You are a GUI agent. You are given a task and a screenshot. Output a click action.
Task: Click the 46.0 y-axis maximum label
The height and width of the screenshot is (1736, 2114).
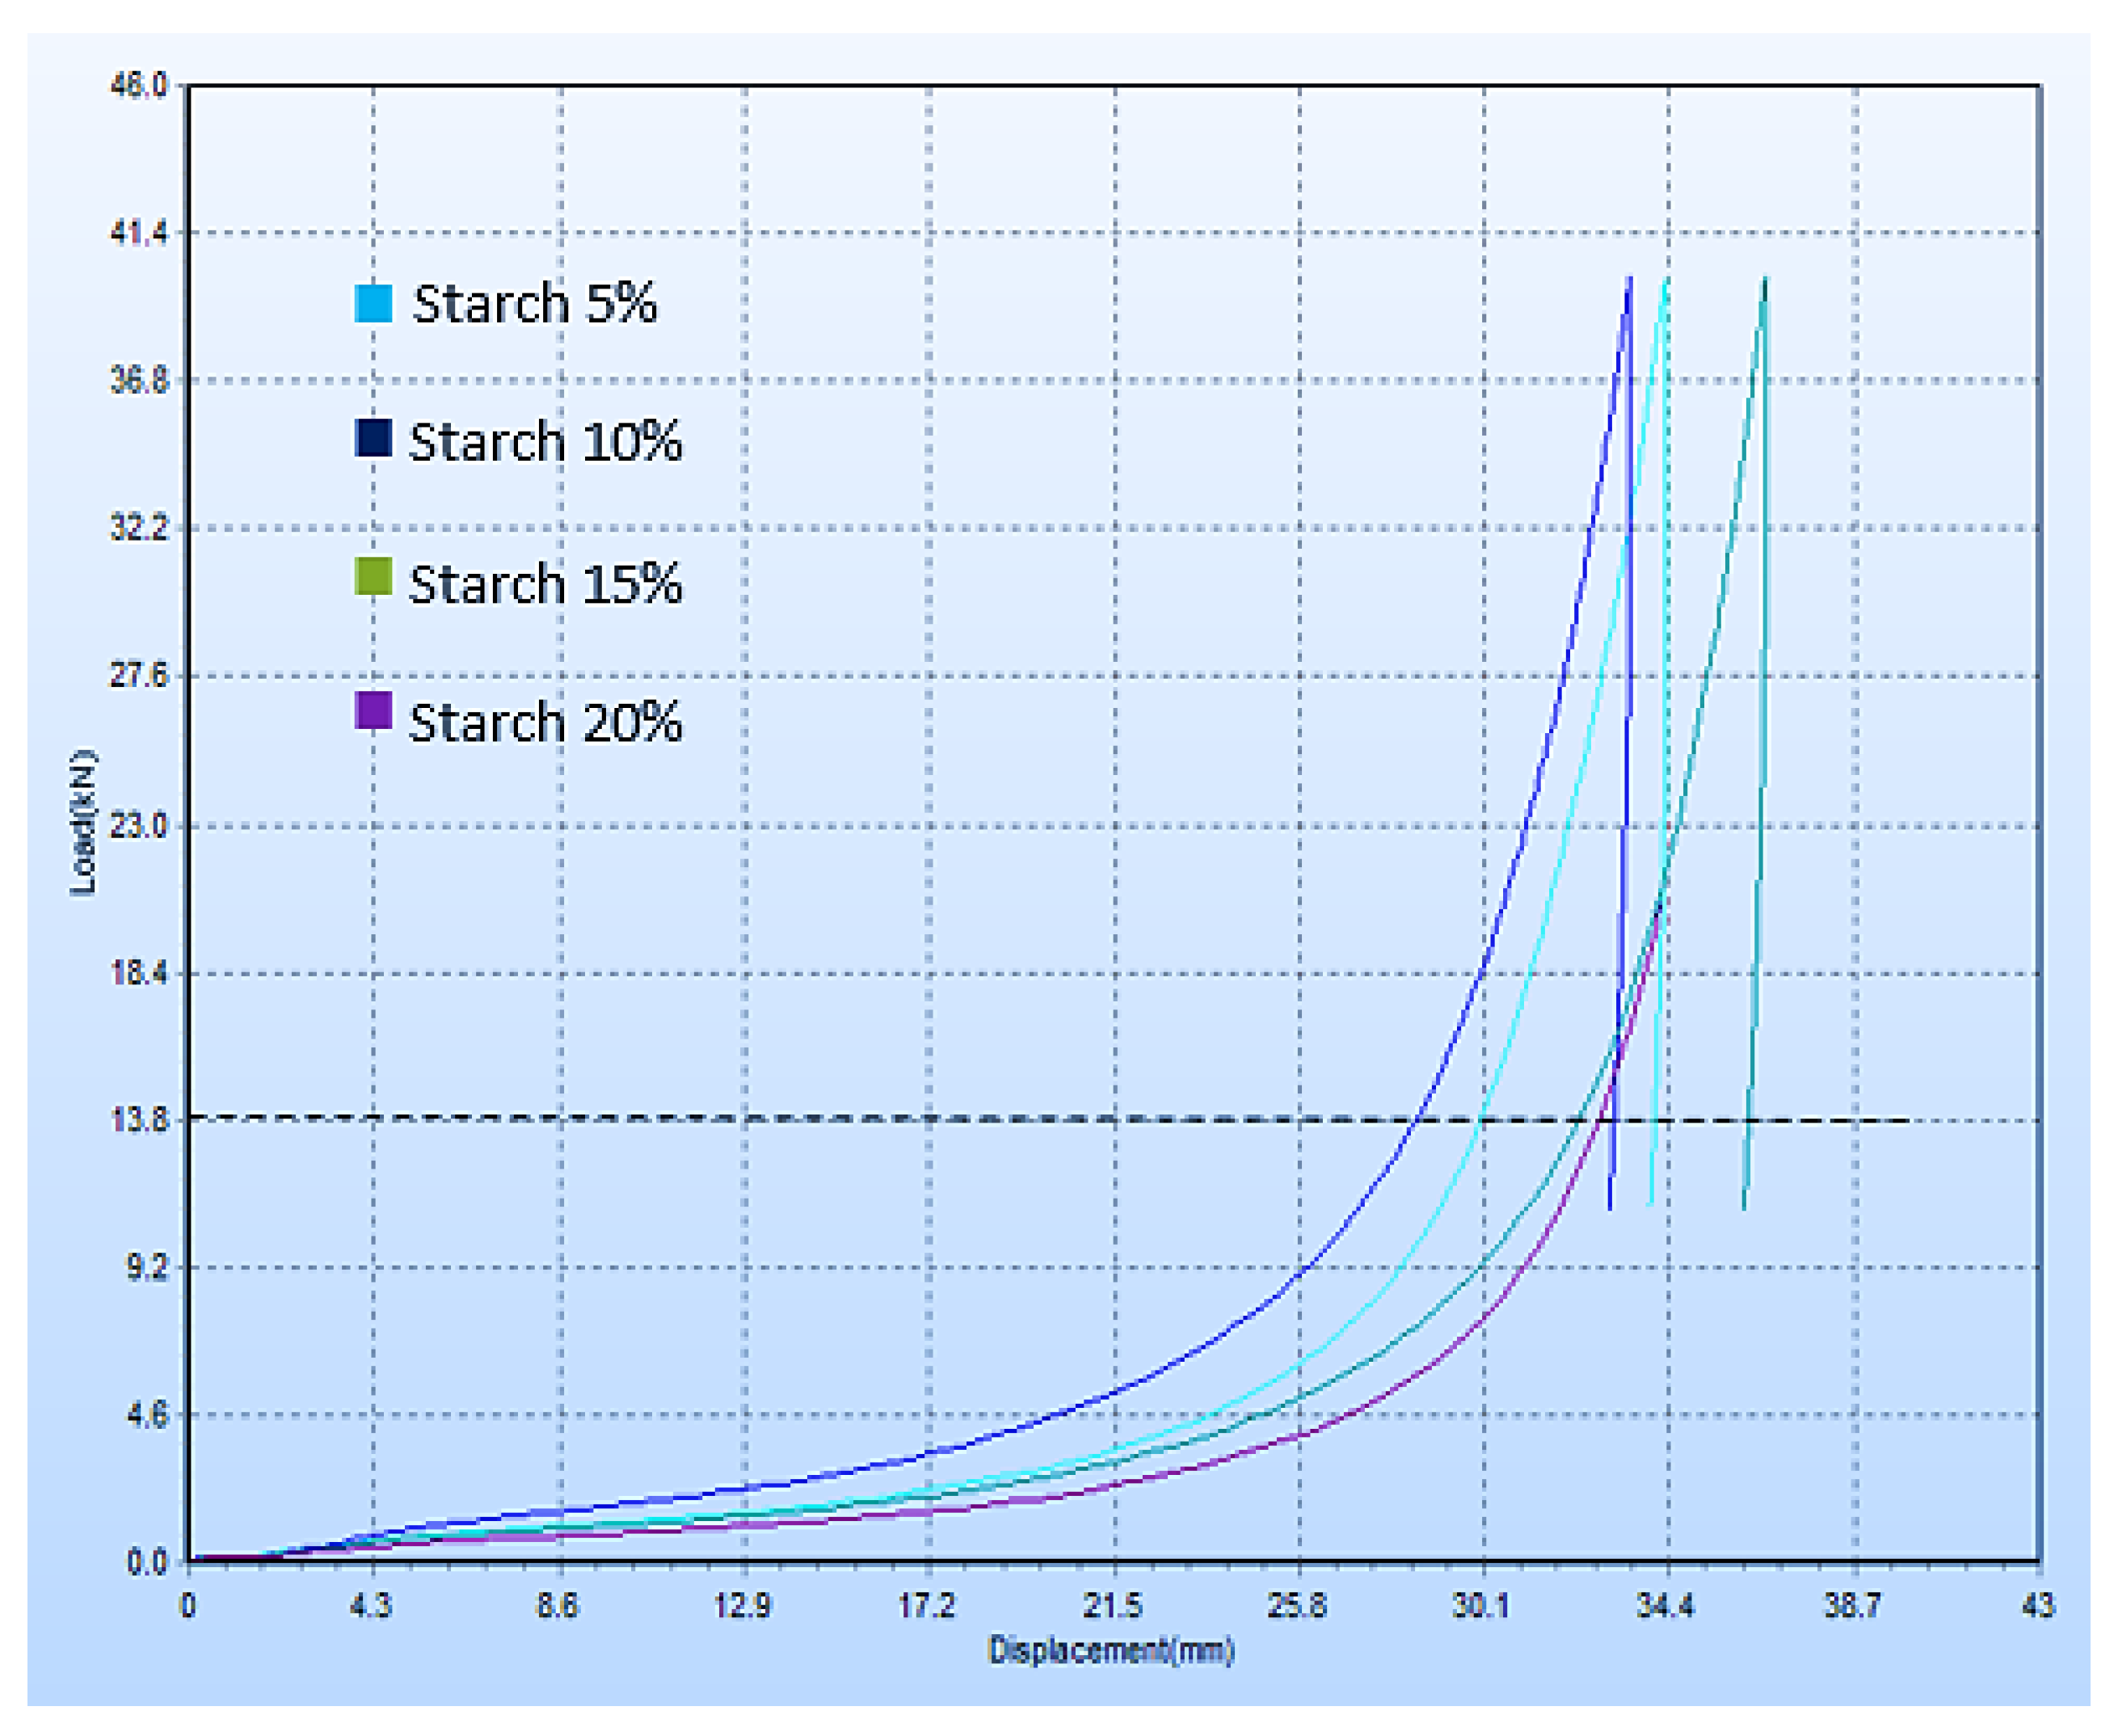(138, 86)
